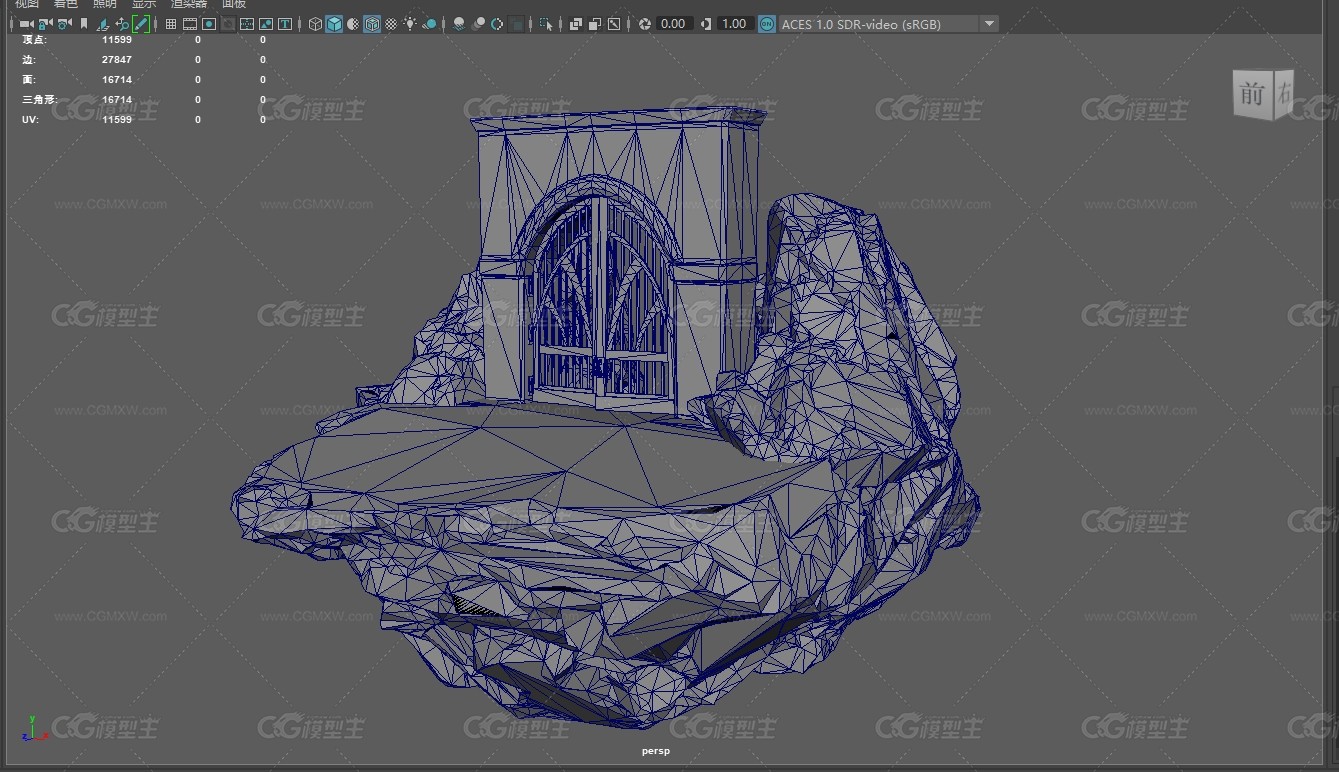Click the Gamma icon

coord(706,24)
